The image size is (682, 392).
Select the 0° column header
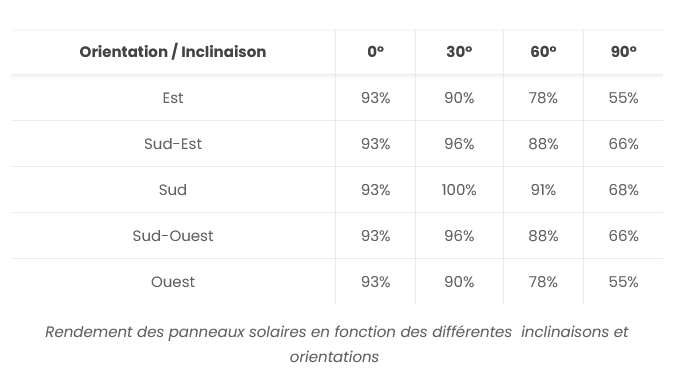375,52
